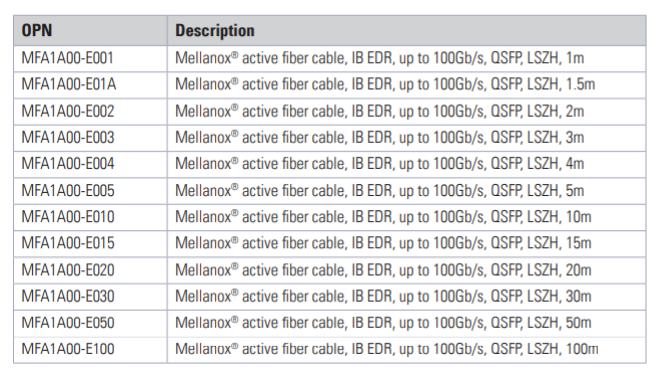Select the MFA1A00-E050 part number cell
This screenshot has width=661, height=379.
90,323
